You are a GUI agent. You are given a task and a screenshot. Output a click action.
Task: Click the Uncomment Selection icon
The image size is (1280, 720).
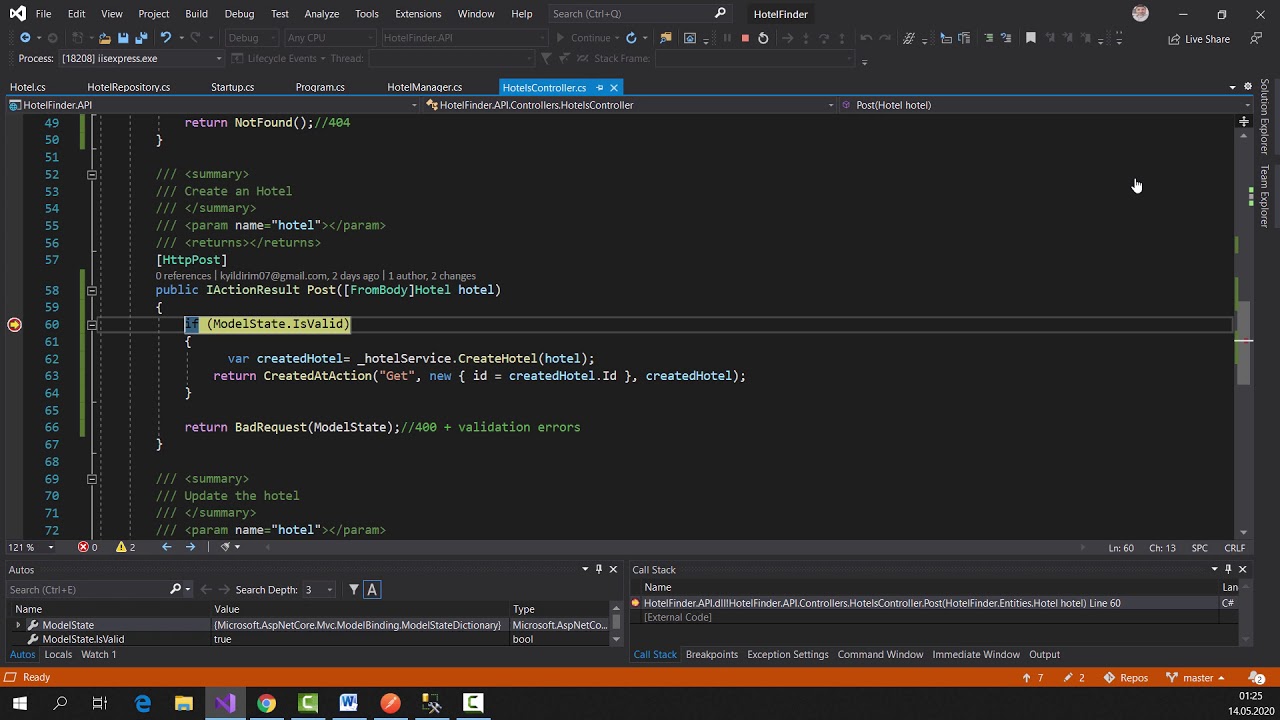[x=1007, y=38]
